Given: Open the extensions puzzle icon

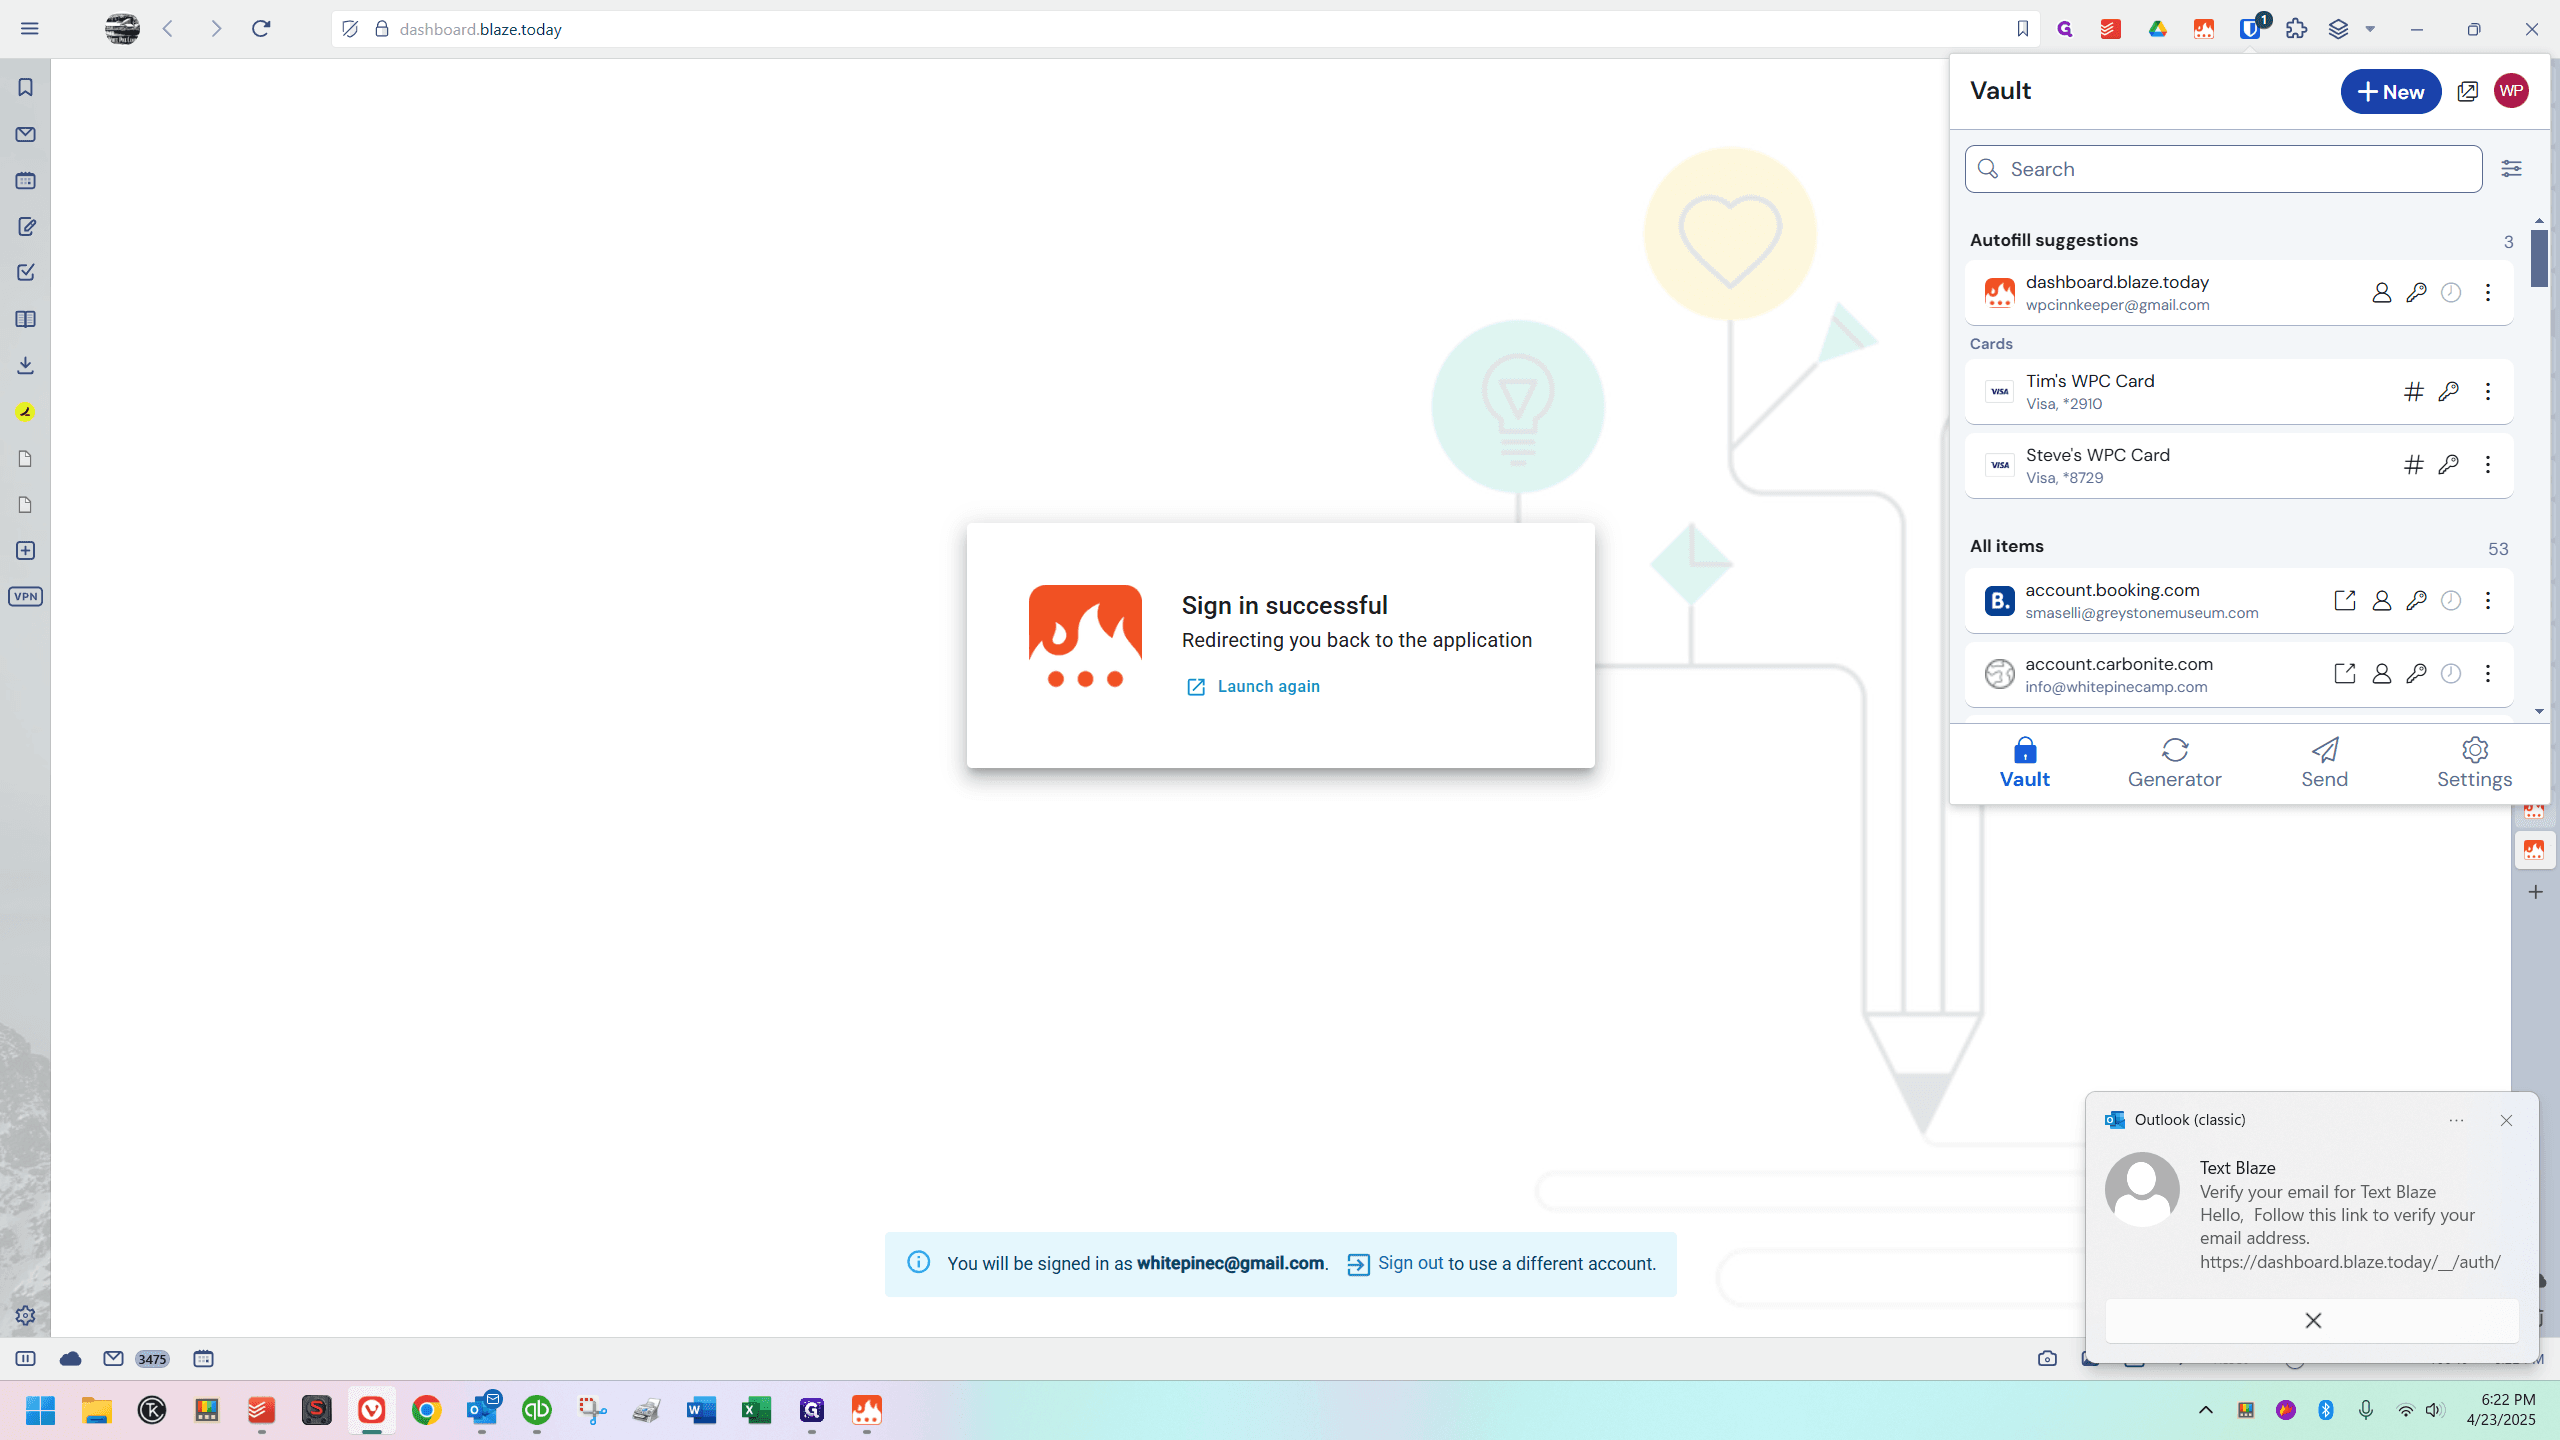Looking at the screenshot, I should [x=2297, y=29].
